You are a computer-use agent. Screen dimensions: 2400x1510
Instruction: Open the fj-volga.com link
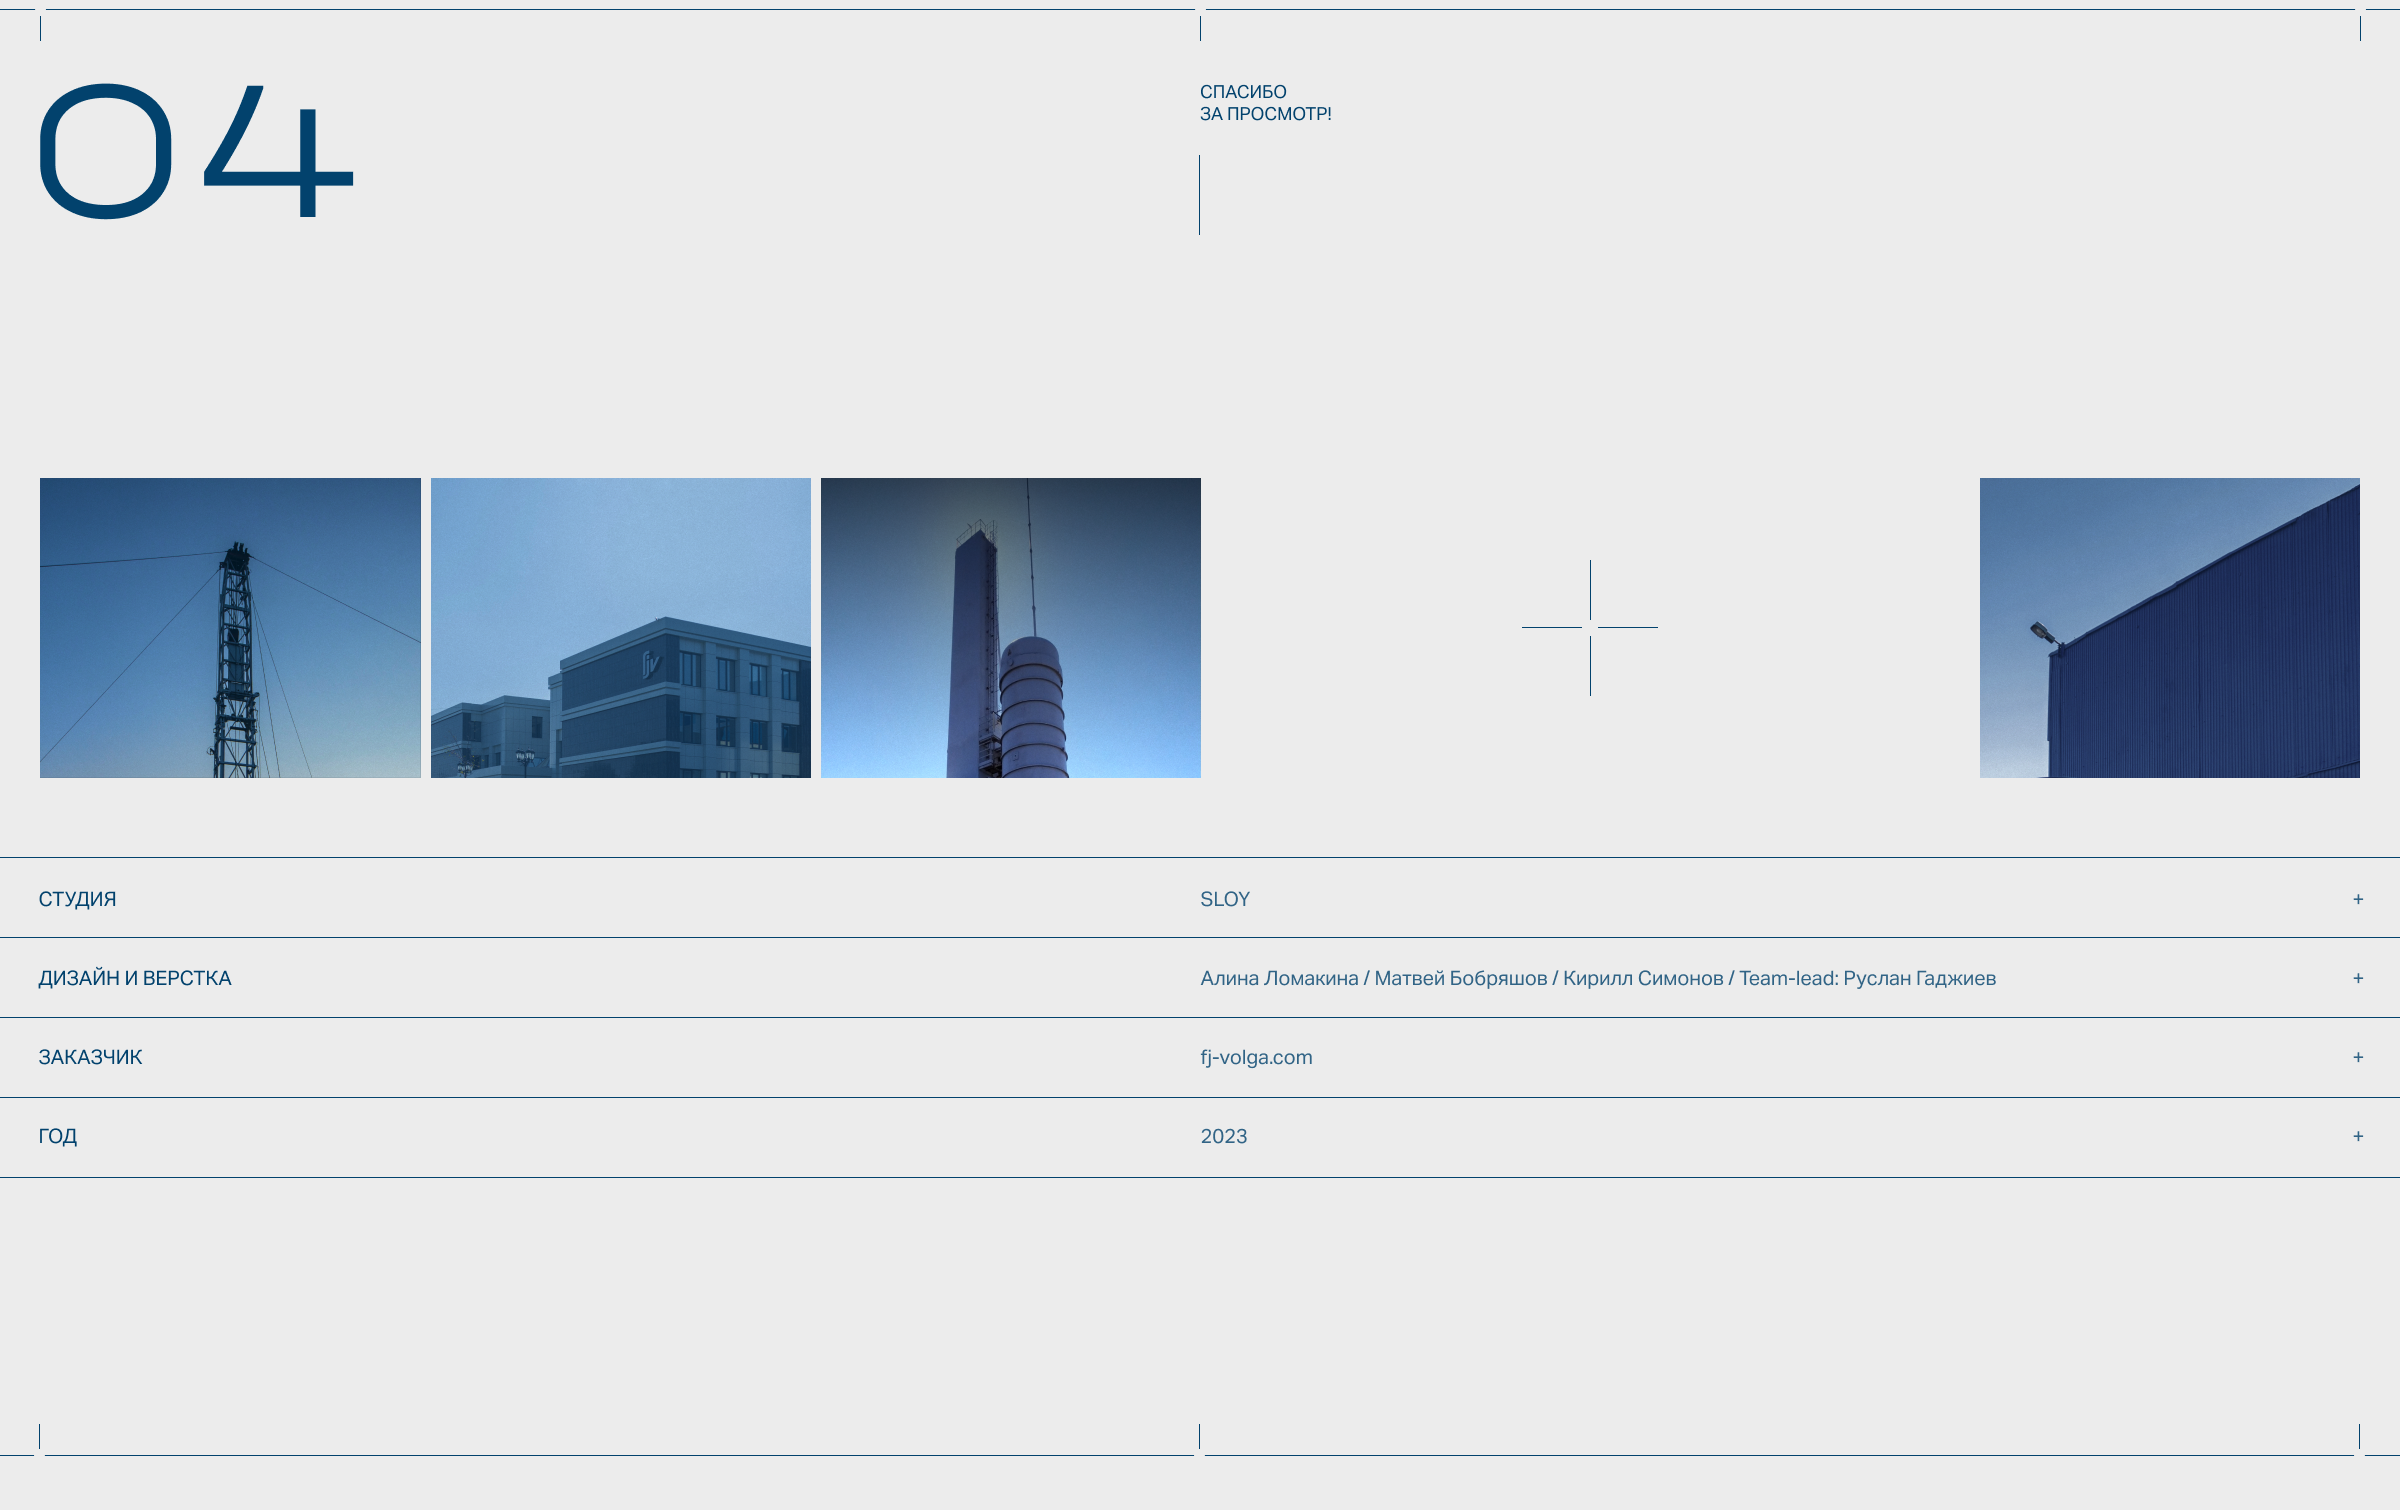tap(1256, 1057)
